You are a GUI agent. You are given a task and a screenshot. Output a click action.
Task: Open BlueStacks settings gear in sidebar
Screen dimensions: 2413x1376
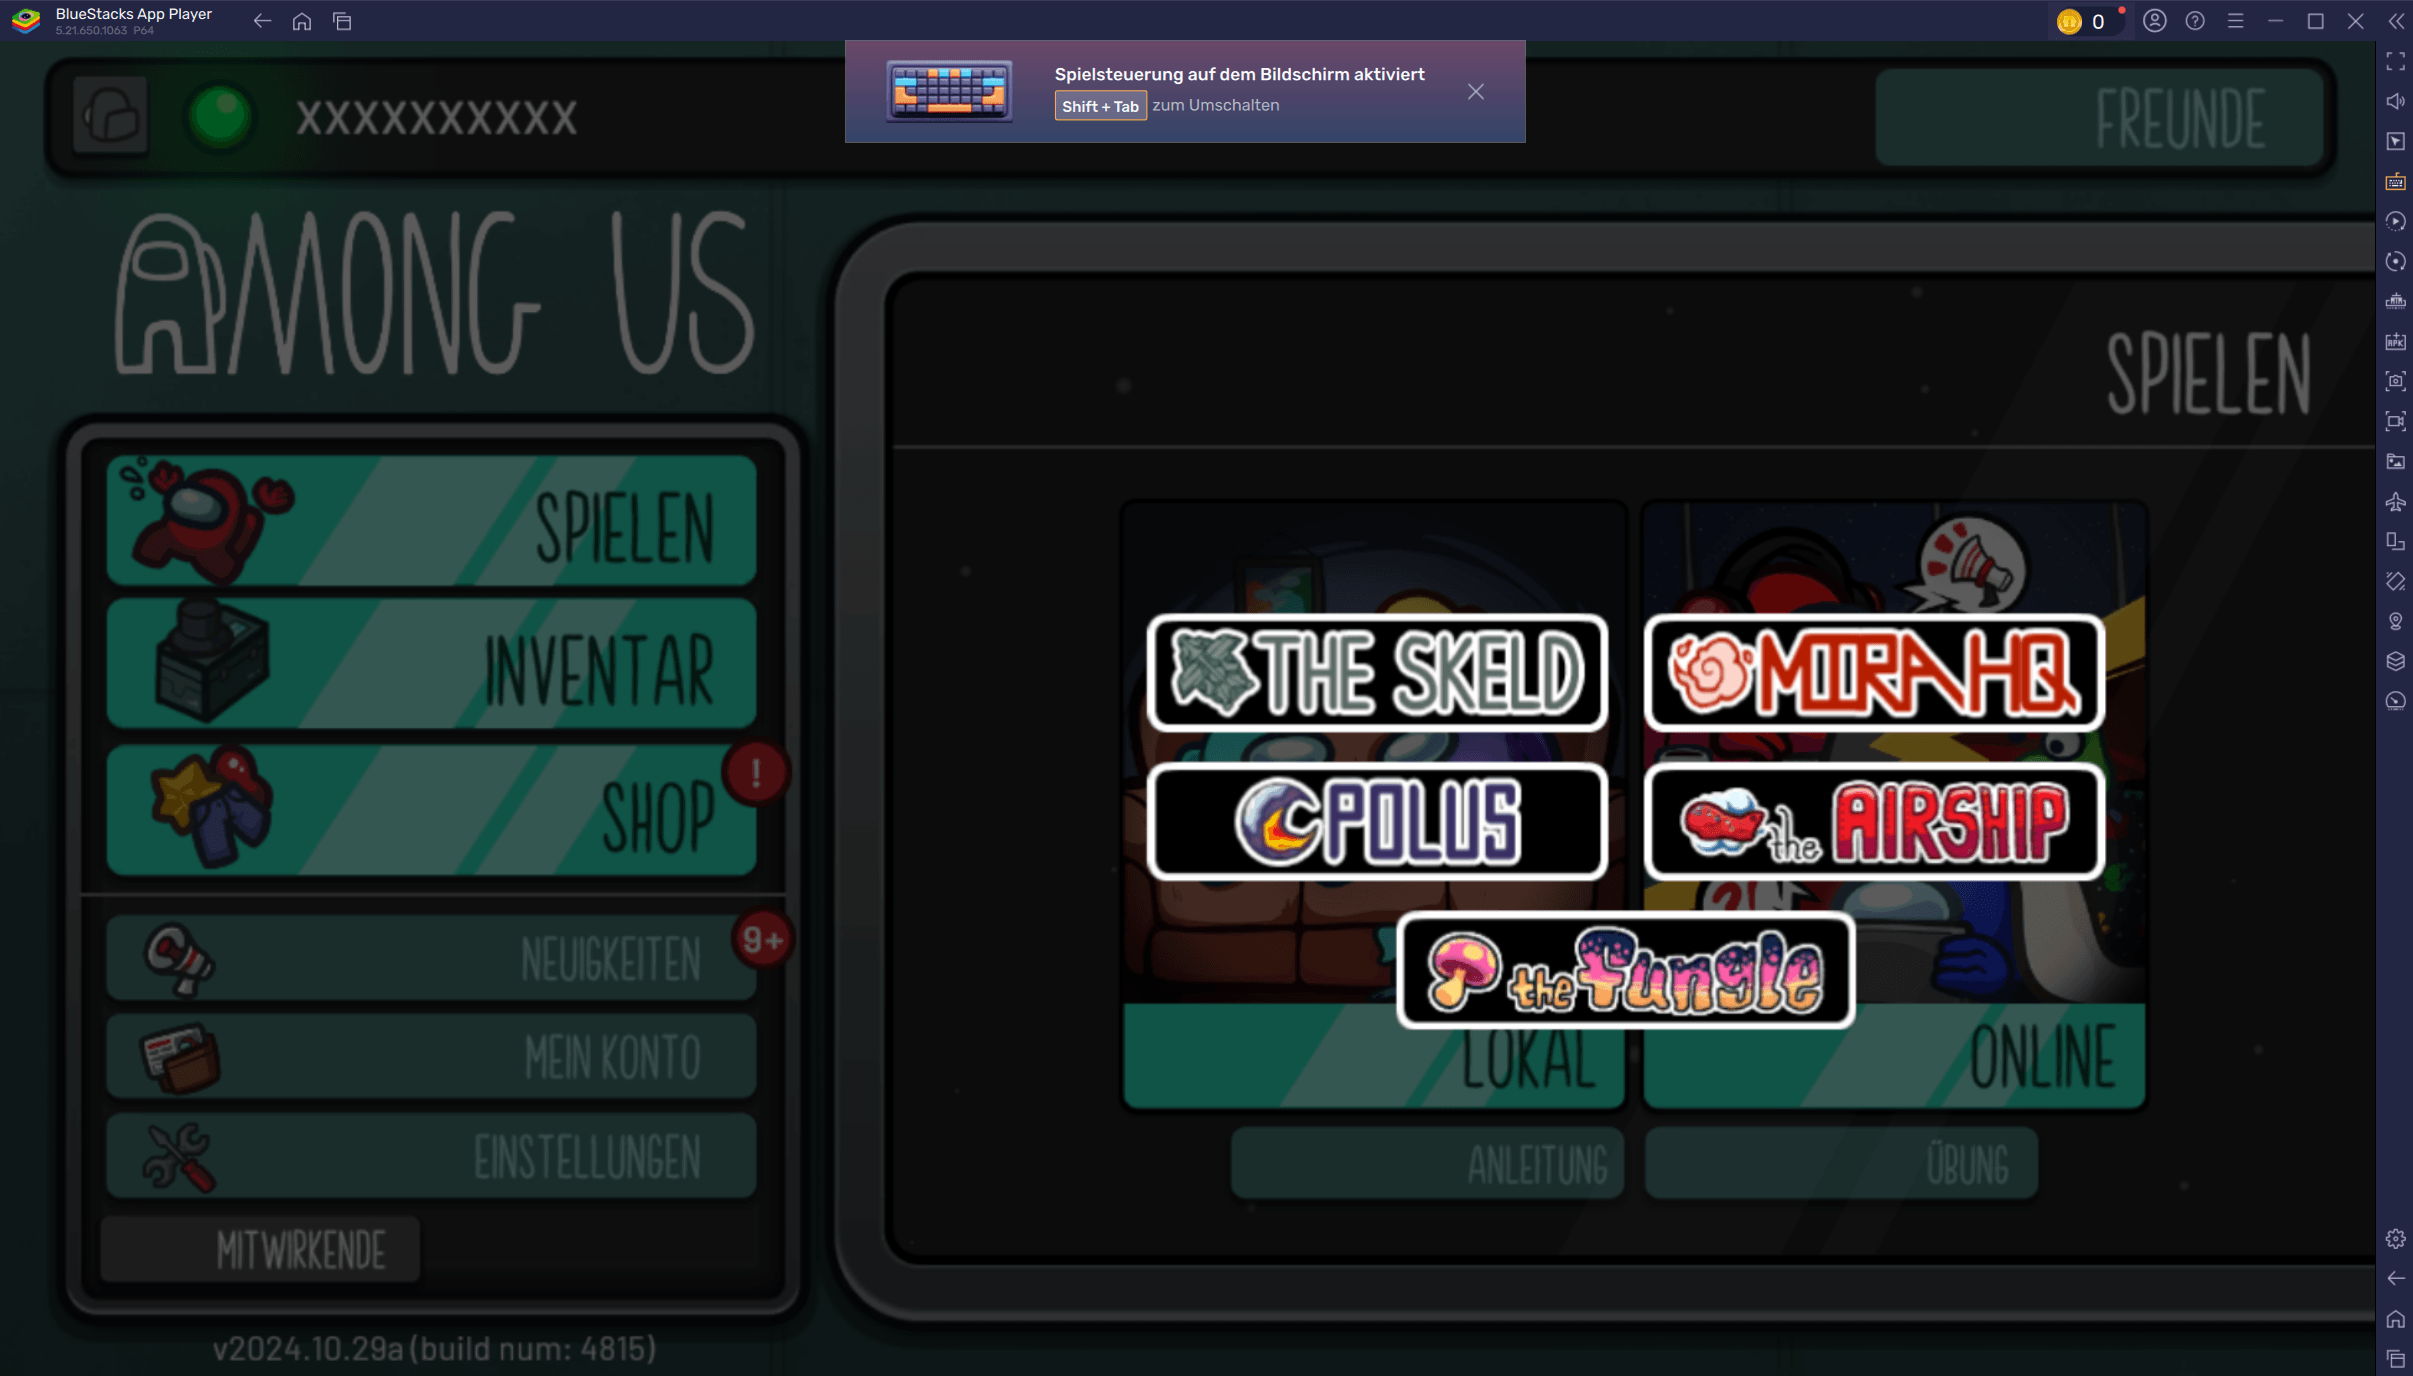(2395, 1239)
